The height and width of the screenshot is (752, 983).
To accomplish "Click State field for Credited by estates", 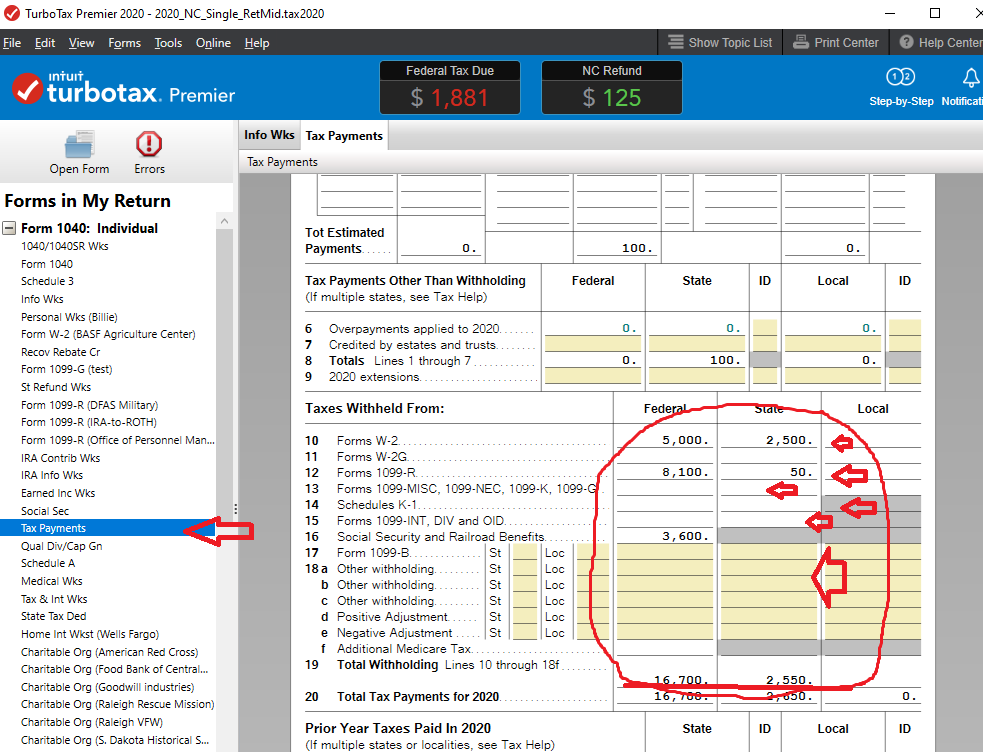I will [x=697, y=344].
